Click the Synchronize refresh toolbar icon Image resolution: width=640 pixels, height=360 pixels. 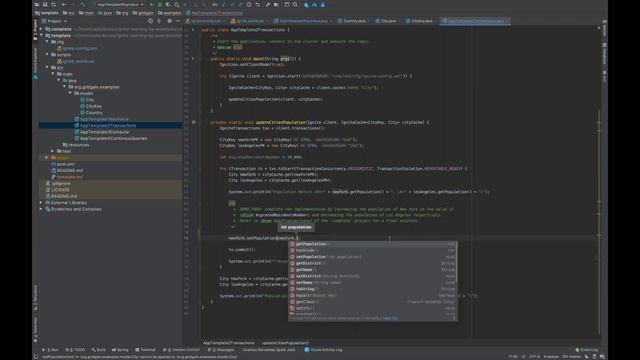53,4
